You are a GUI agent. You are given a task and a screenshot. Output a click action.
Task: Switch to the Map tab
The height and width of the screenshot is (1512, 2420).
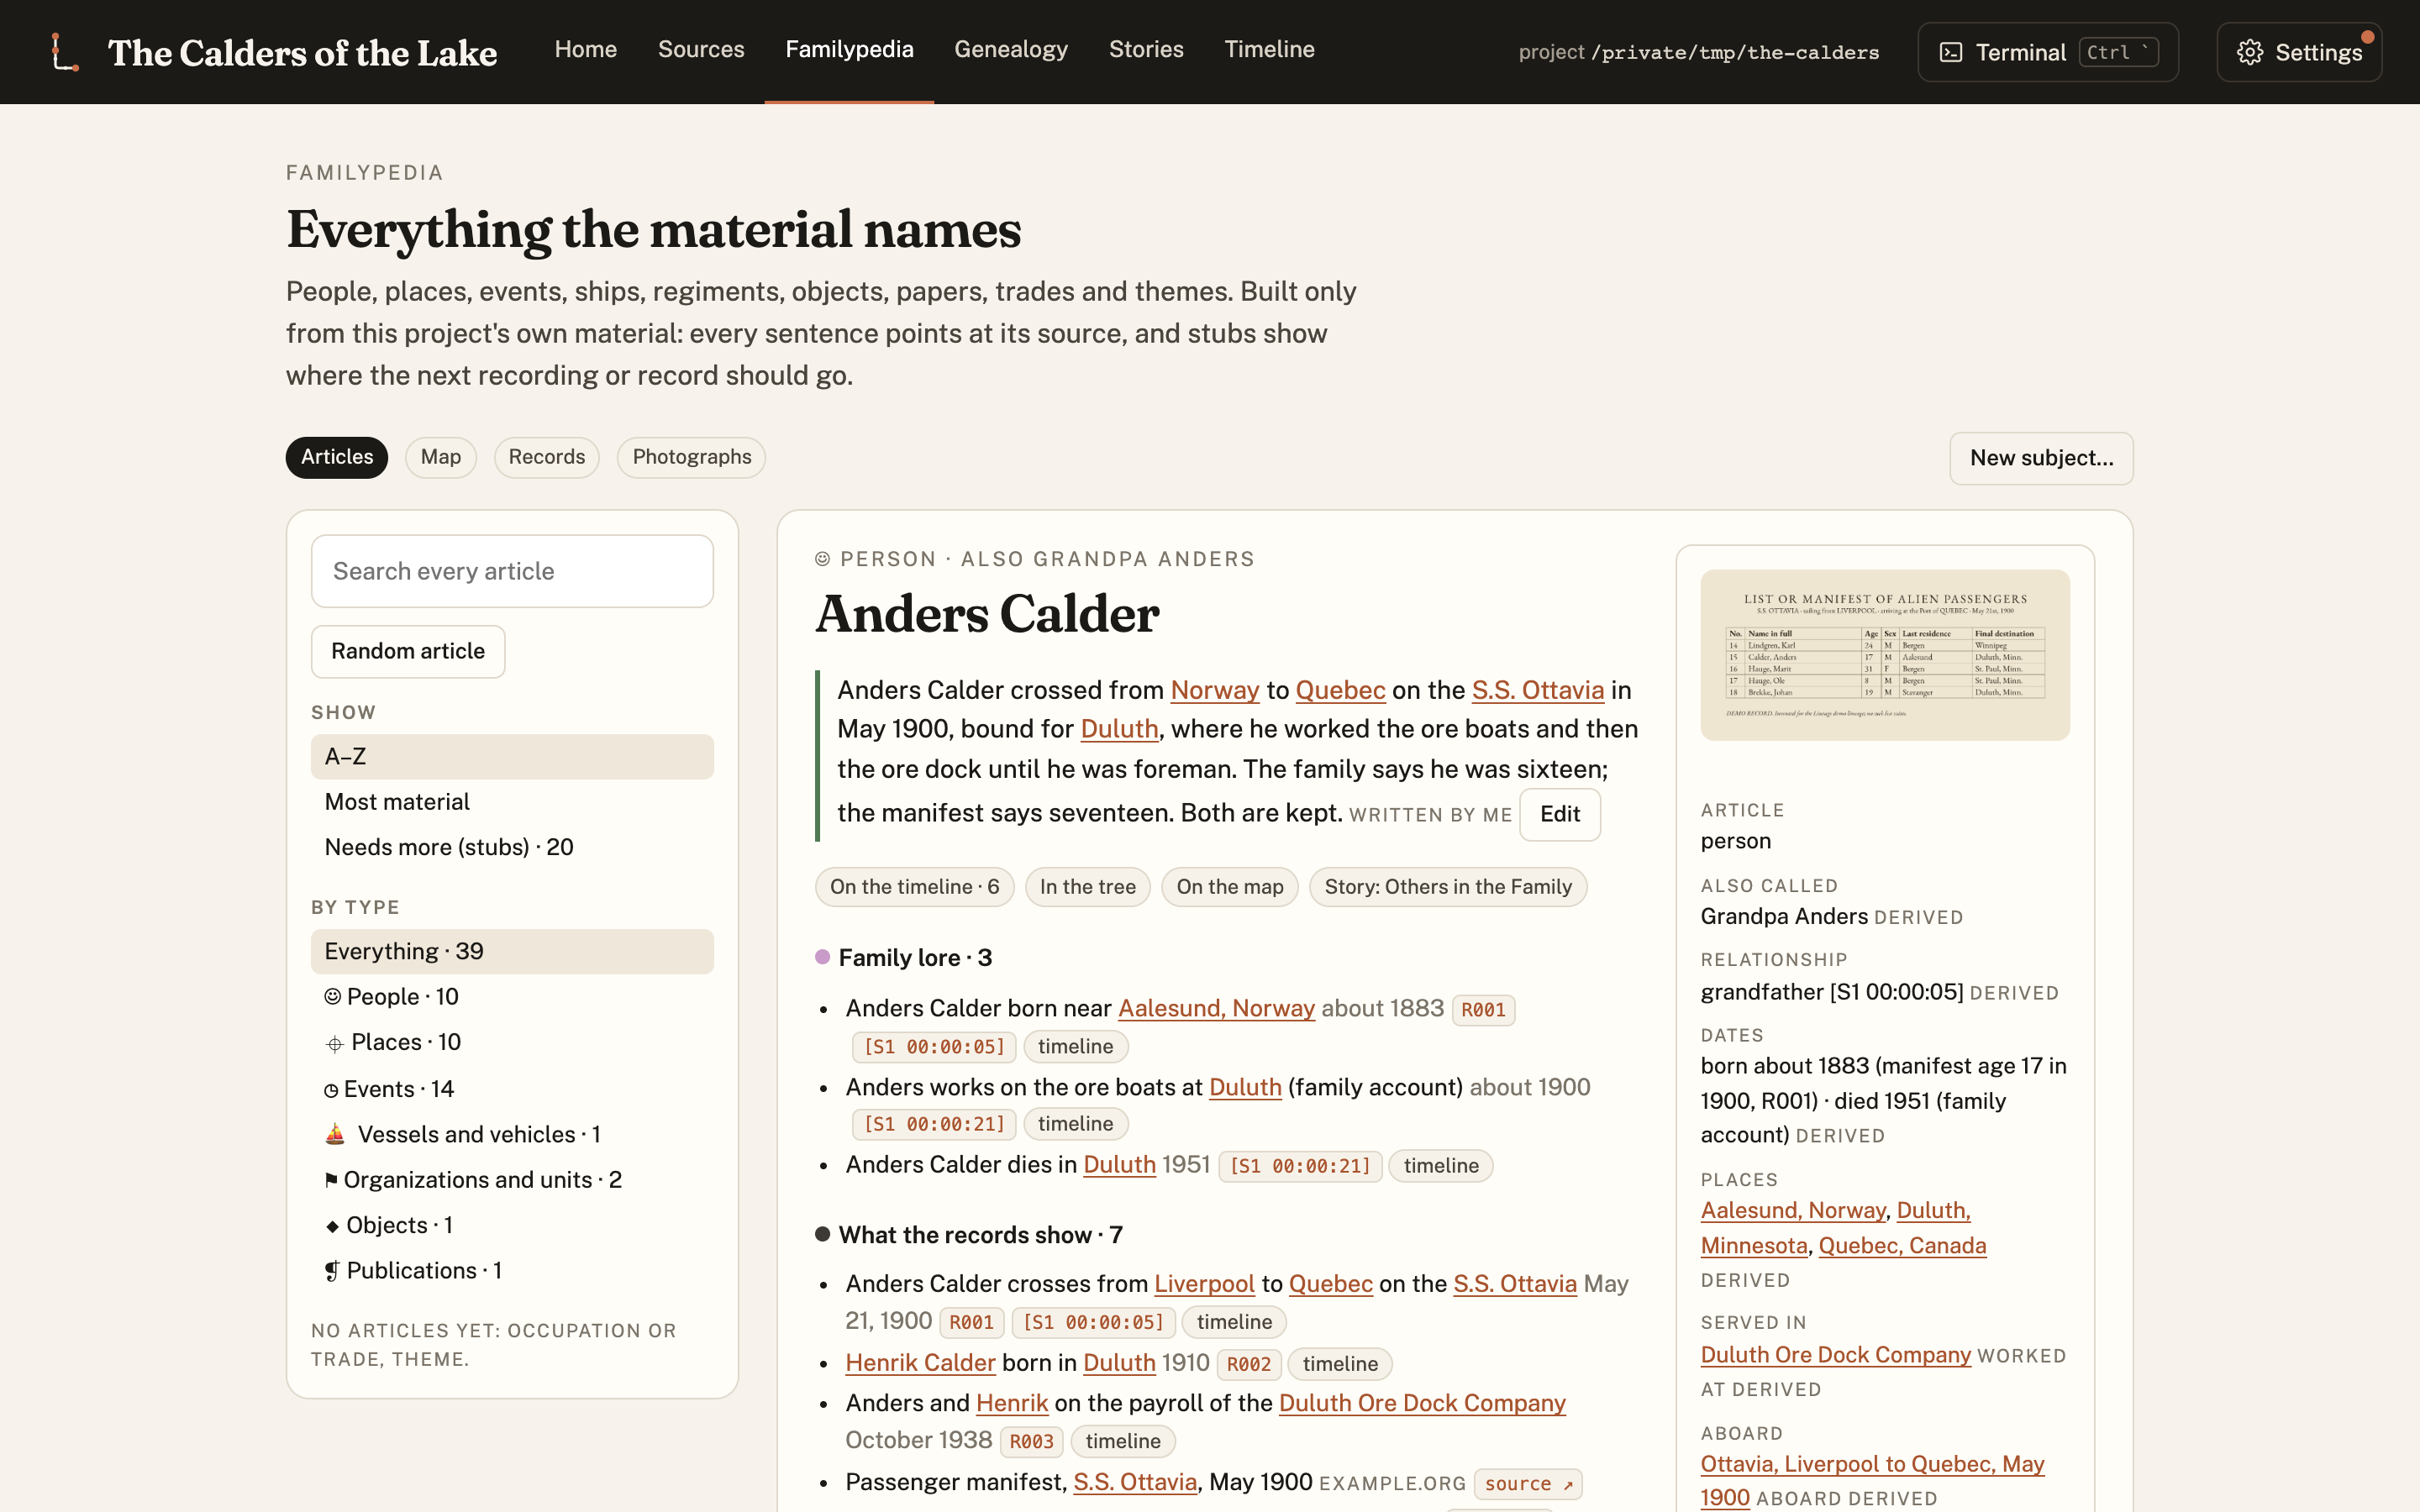click(x=441, y=457)
